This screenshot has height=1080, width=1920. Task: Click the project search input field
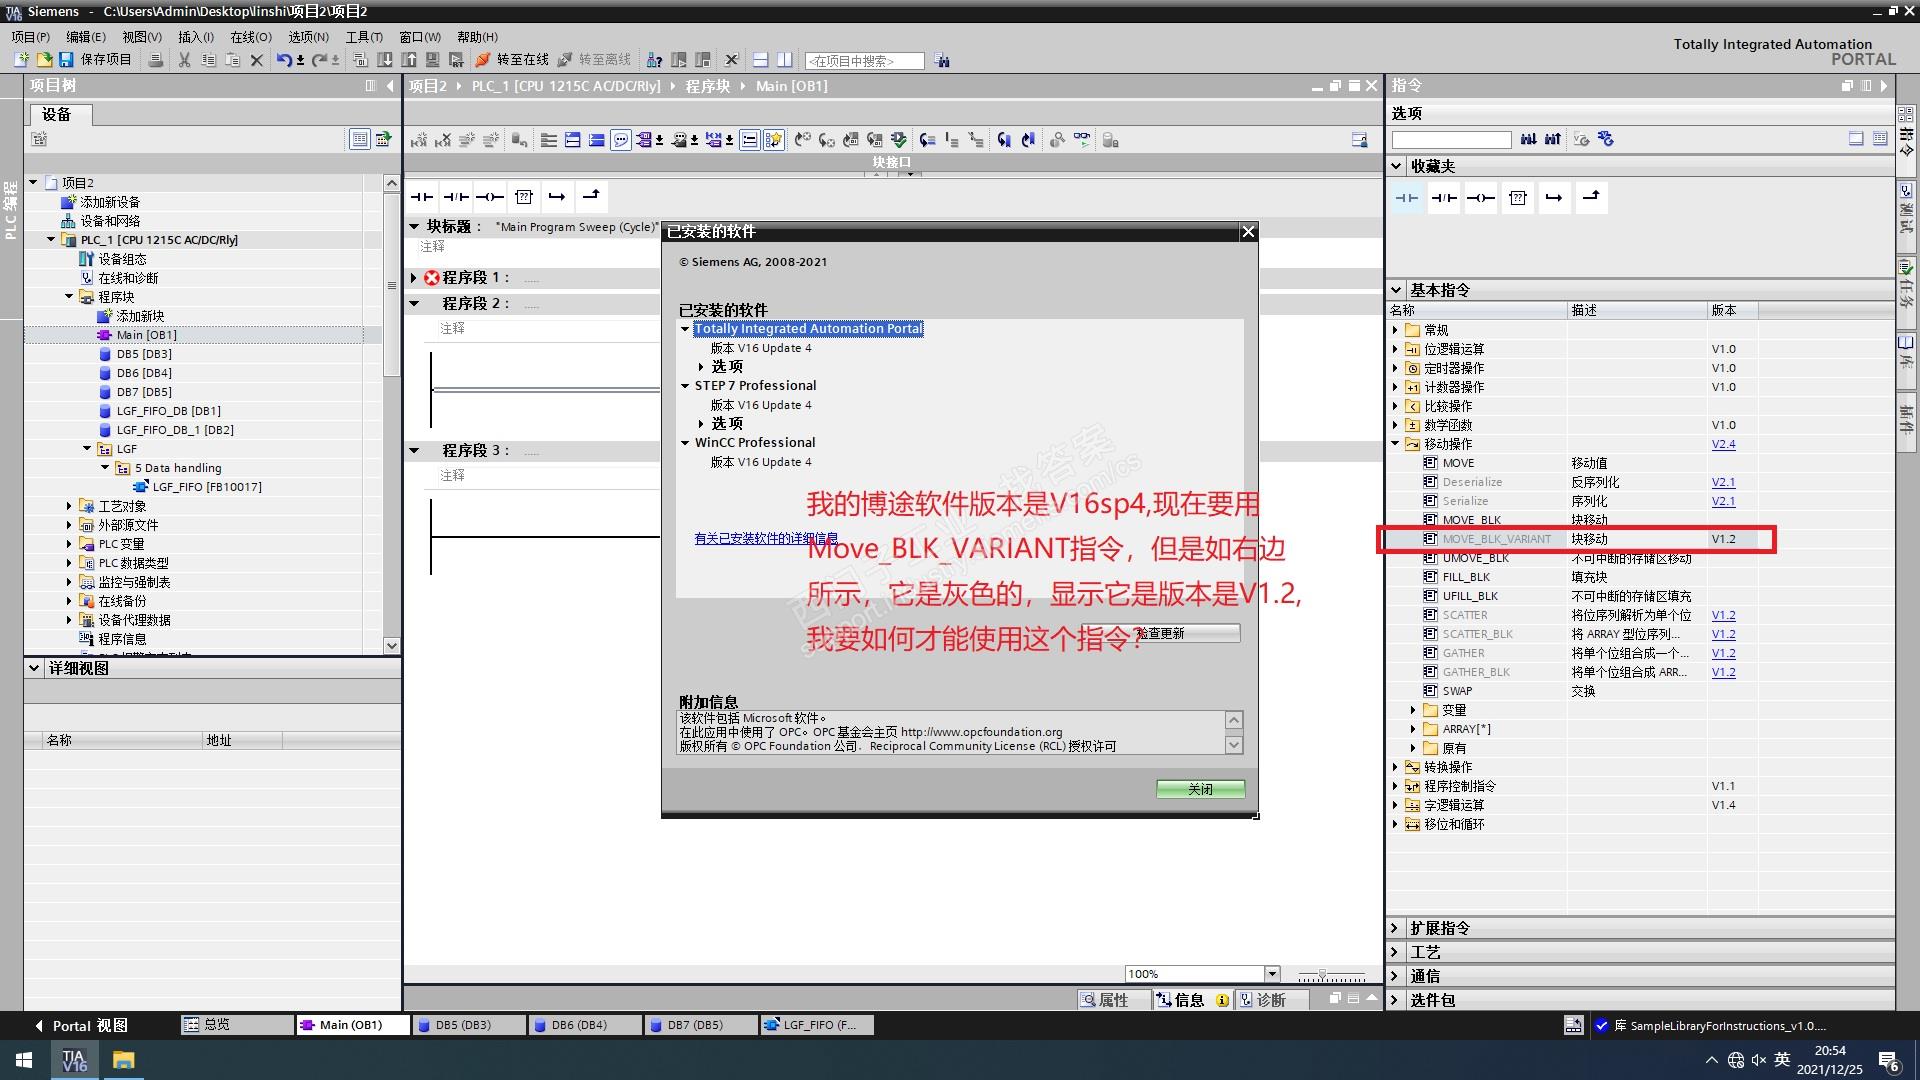(863, 61)
